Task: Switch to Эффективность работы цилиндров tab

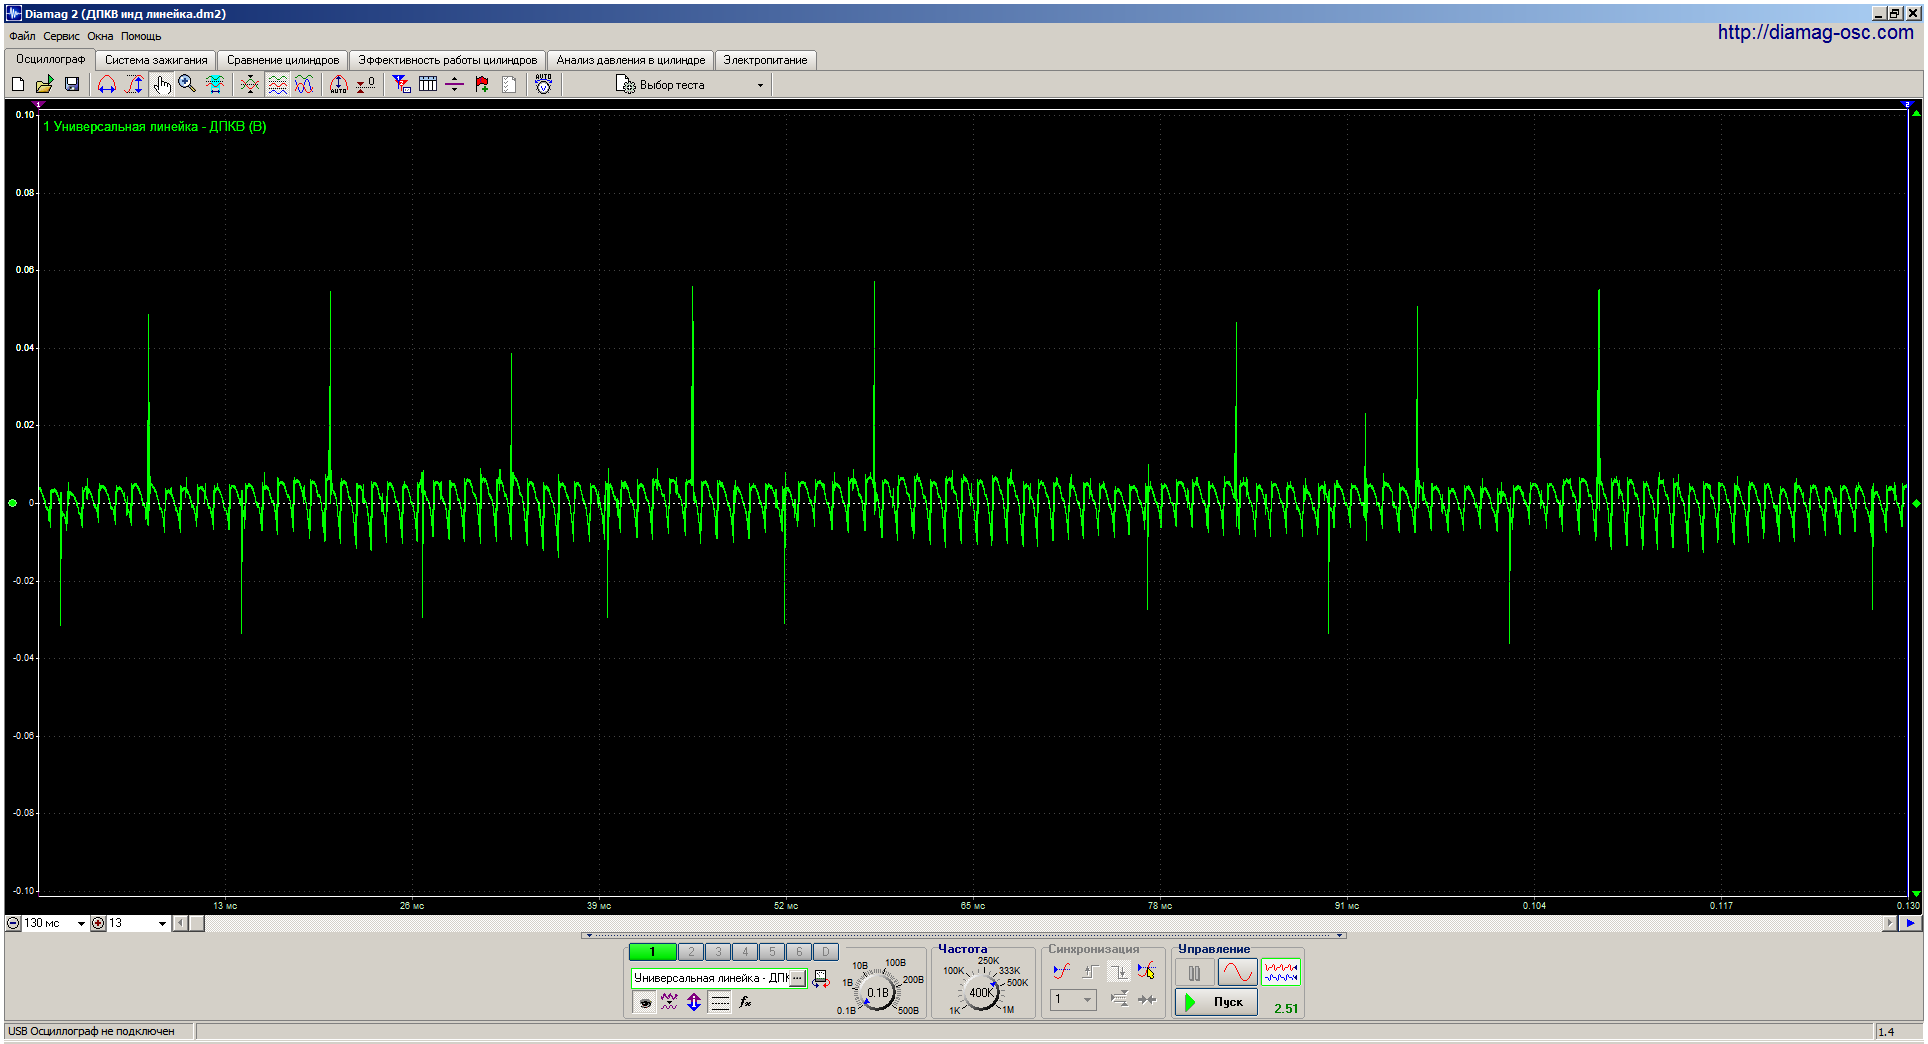Action: [x=448, y=60]
